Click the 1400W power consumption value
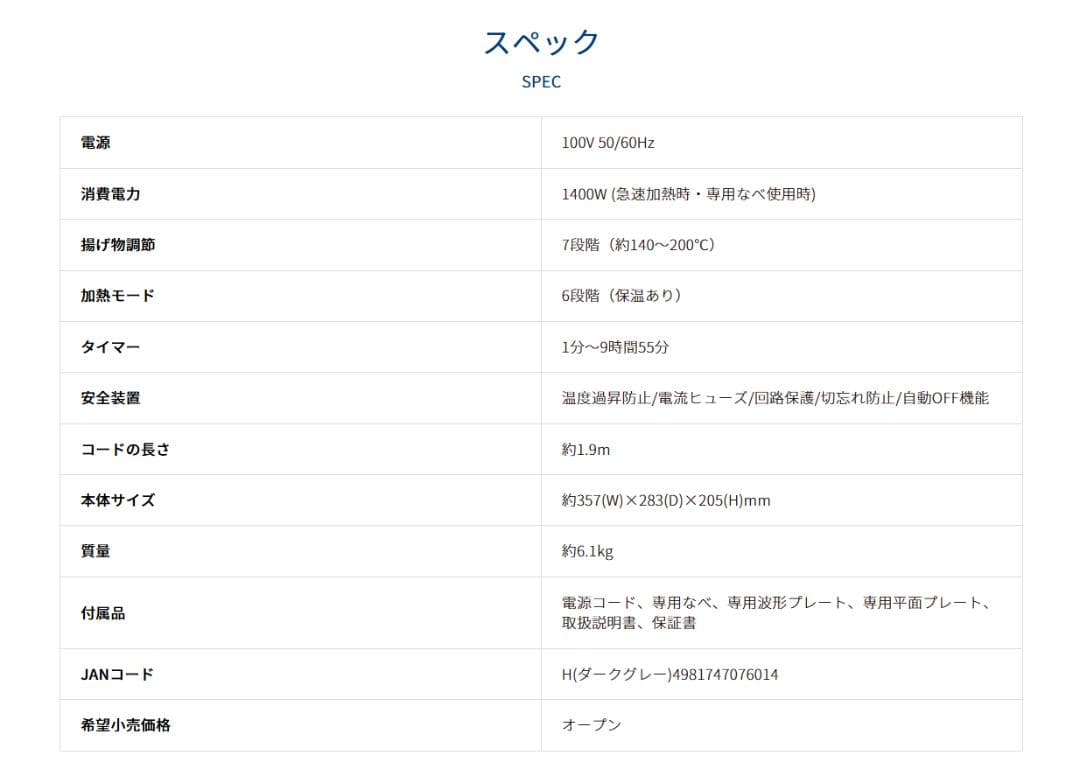This screenshot has width=1080, height=762. click(x=688, y=194)
